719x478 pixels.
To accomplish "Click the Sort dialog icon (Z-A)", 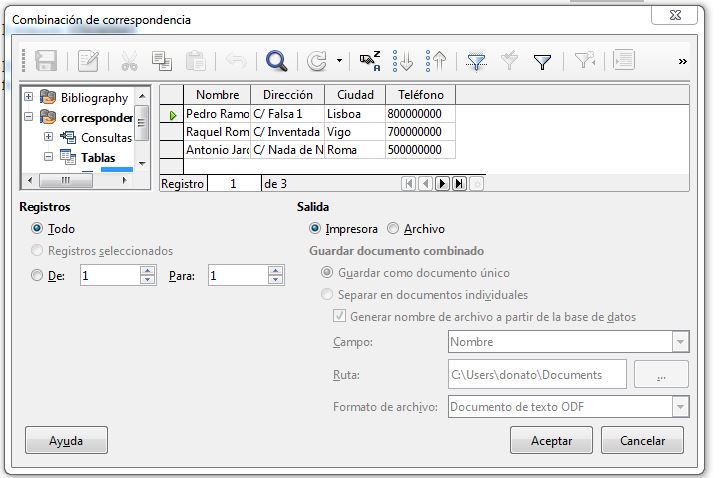I will click(370, 61).
